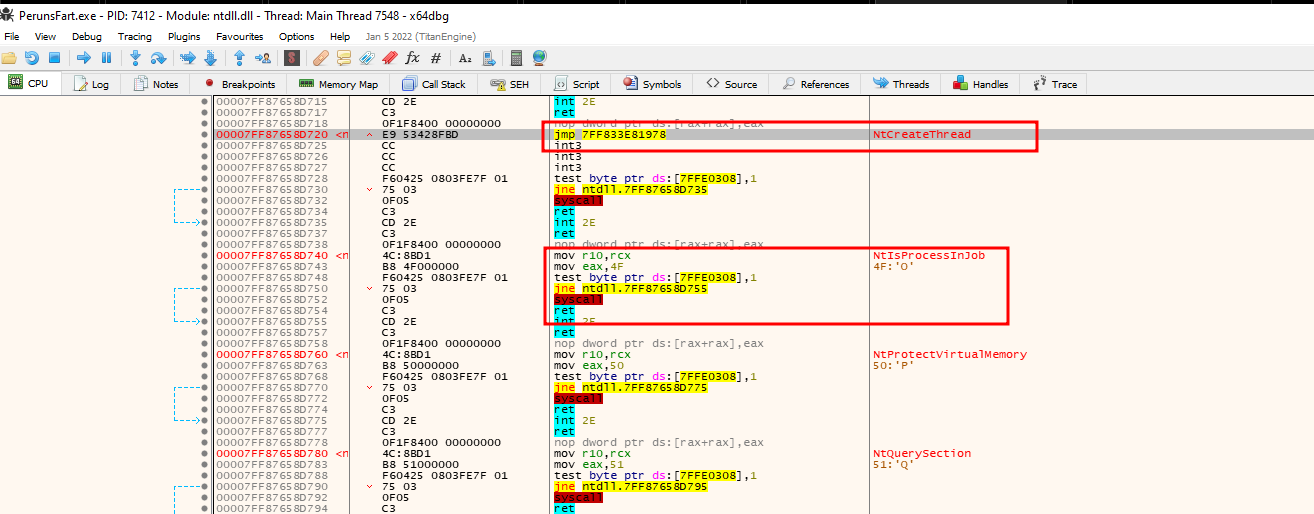This screenshot has height=514, width=1314.
Task: Click the Open file folder icon
Action: [x=11, y=58]
